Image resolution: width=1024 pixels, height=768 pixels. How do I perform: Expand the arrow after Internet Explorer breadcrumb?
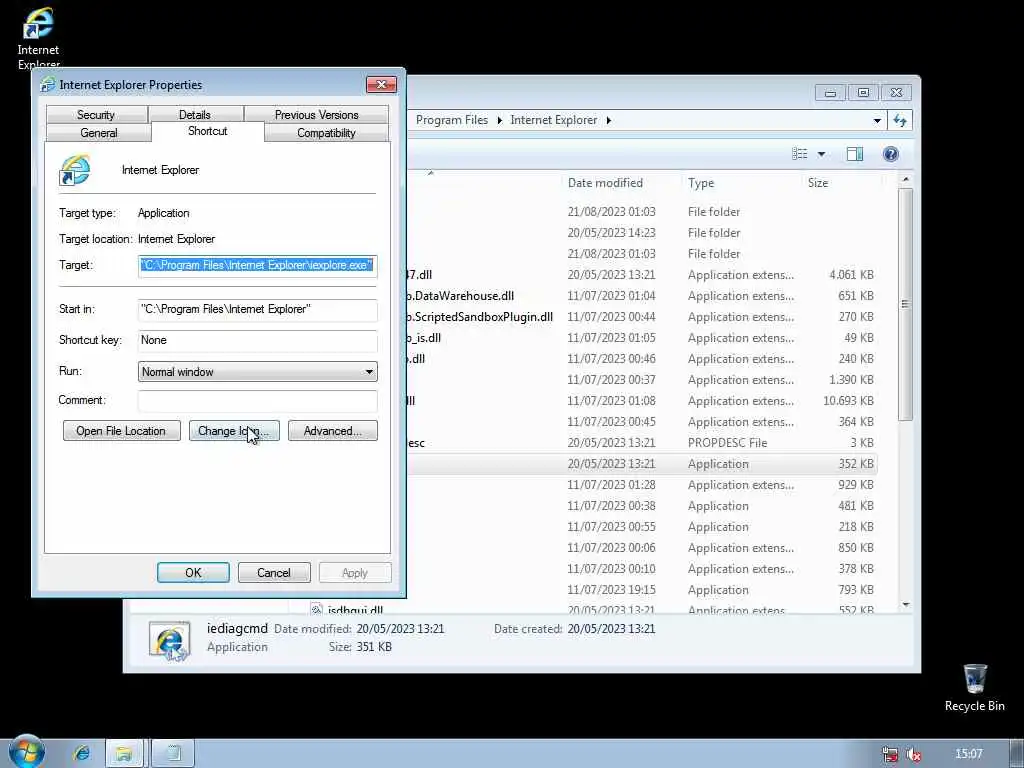608,120
